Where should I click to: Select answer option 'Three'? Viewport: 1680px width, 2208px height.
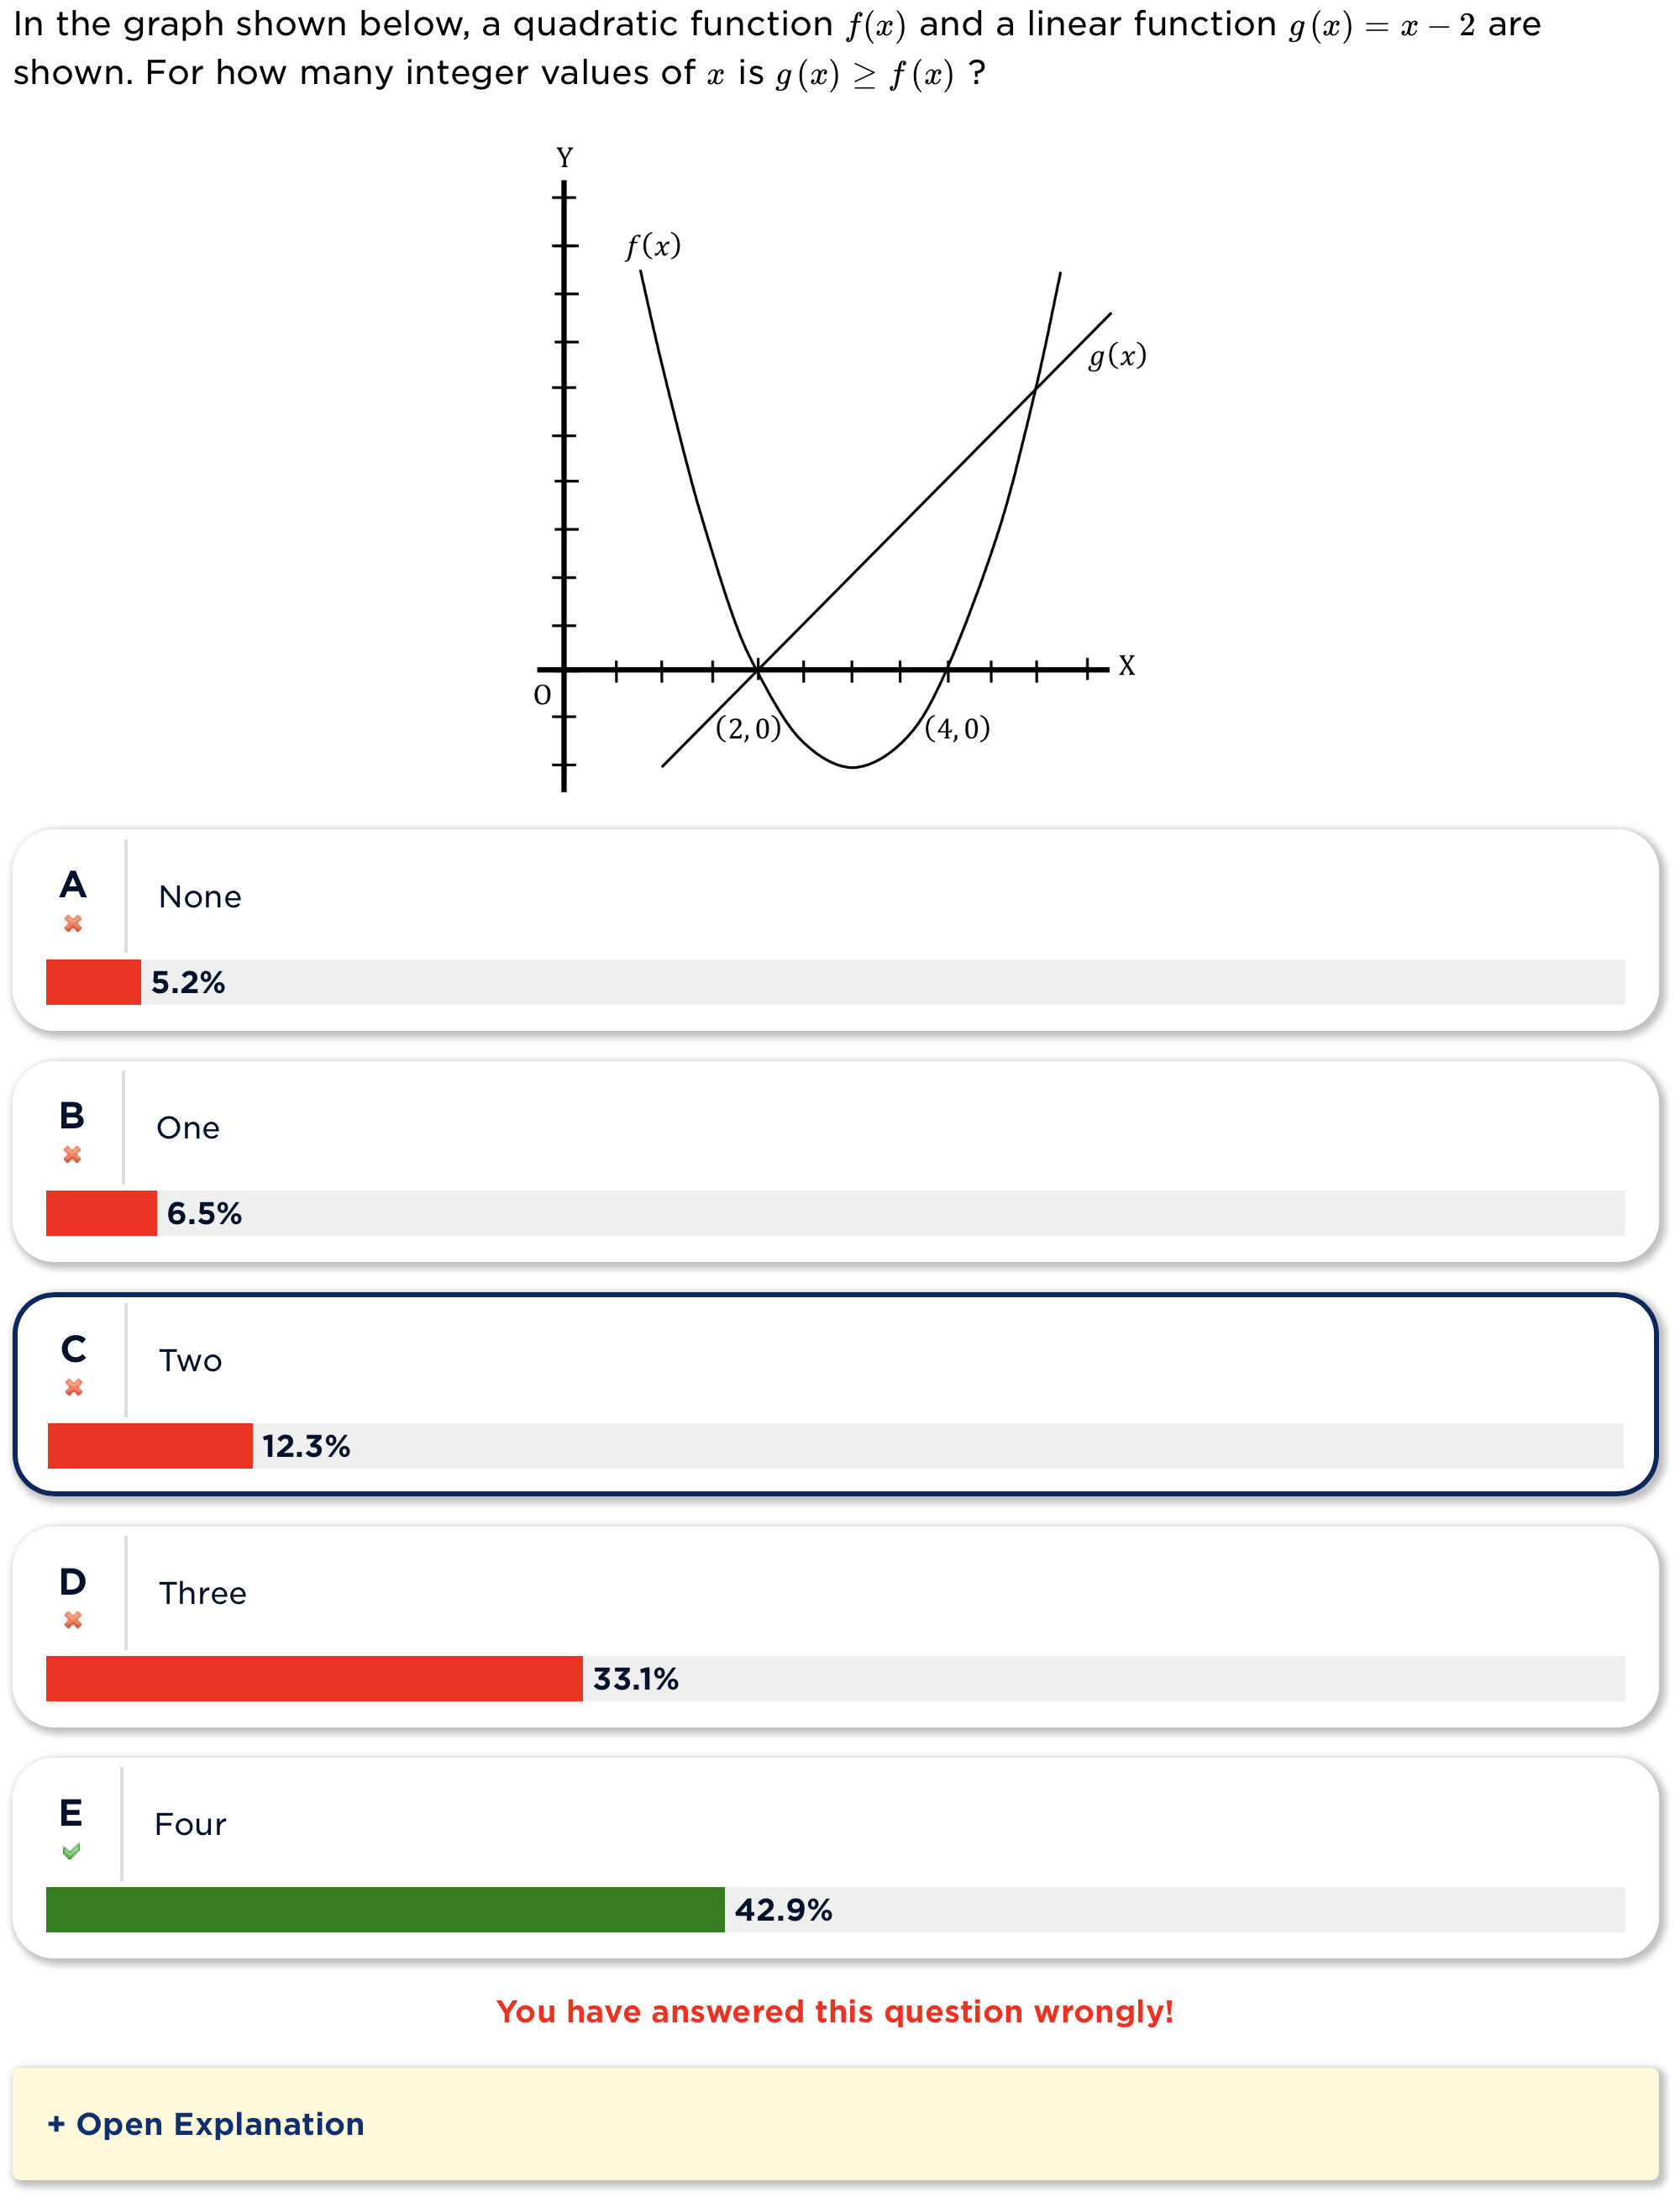(202, 1595)
